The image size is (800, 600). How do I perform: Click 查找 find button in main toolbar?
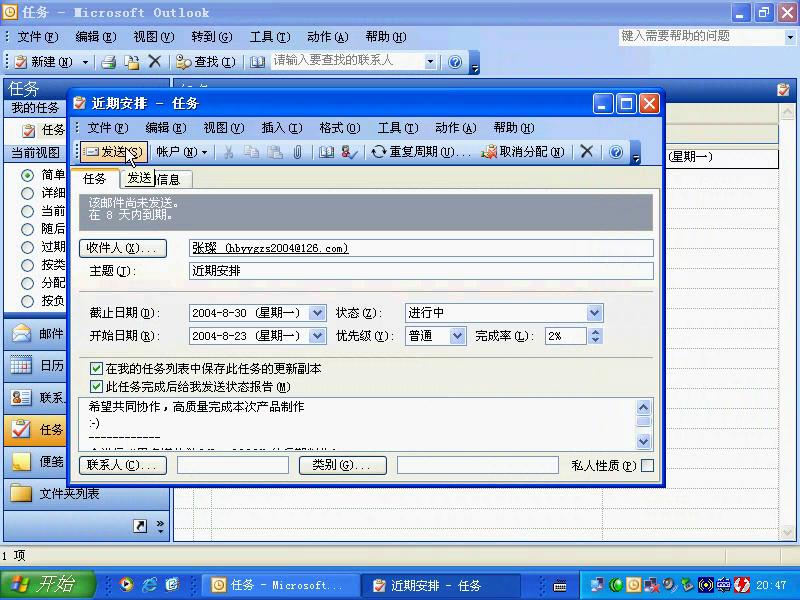pos(206,62)
